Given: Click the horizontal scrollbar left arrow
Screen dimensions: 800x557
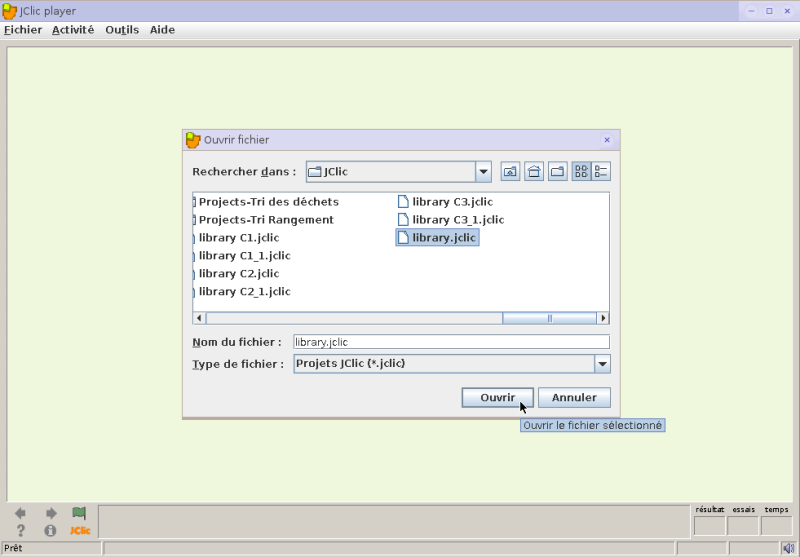Looking at the screenshot, I should [x=199, y=318].
